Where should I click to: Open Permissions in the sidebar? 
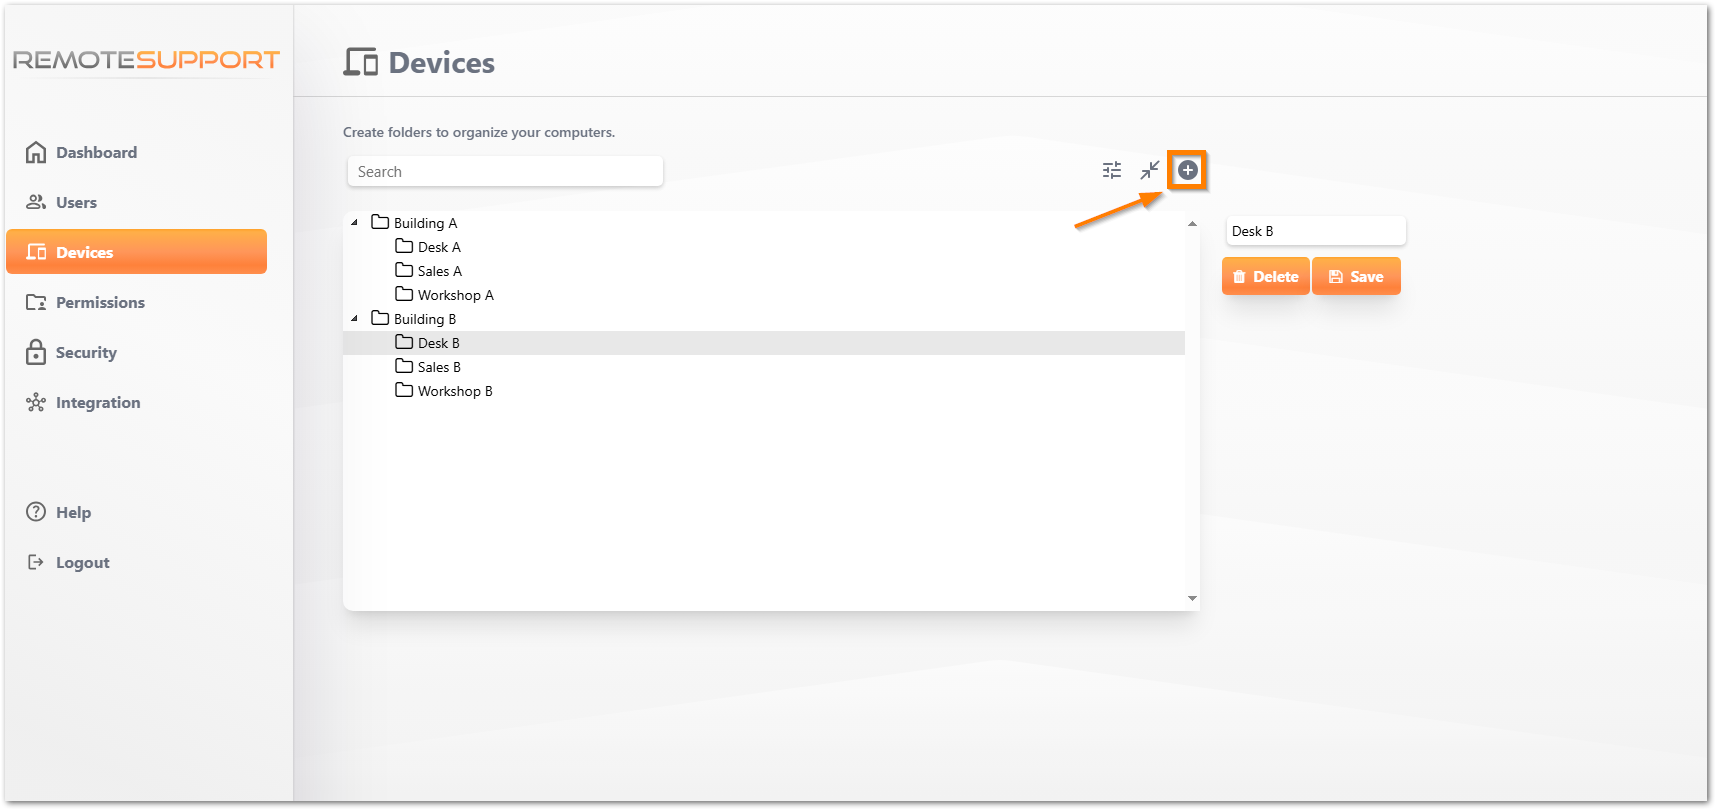pos(100,302)
